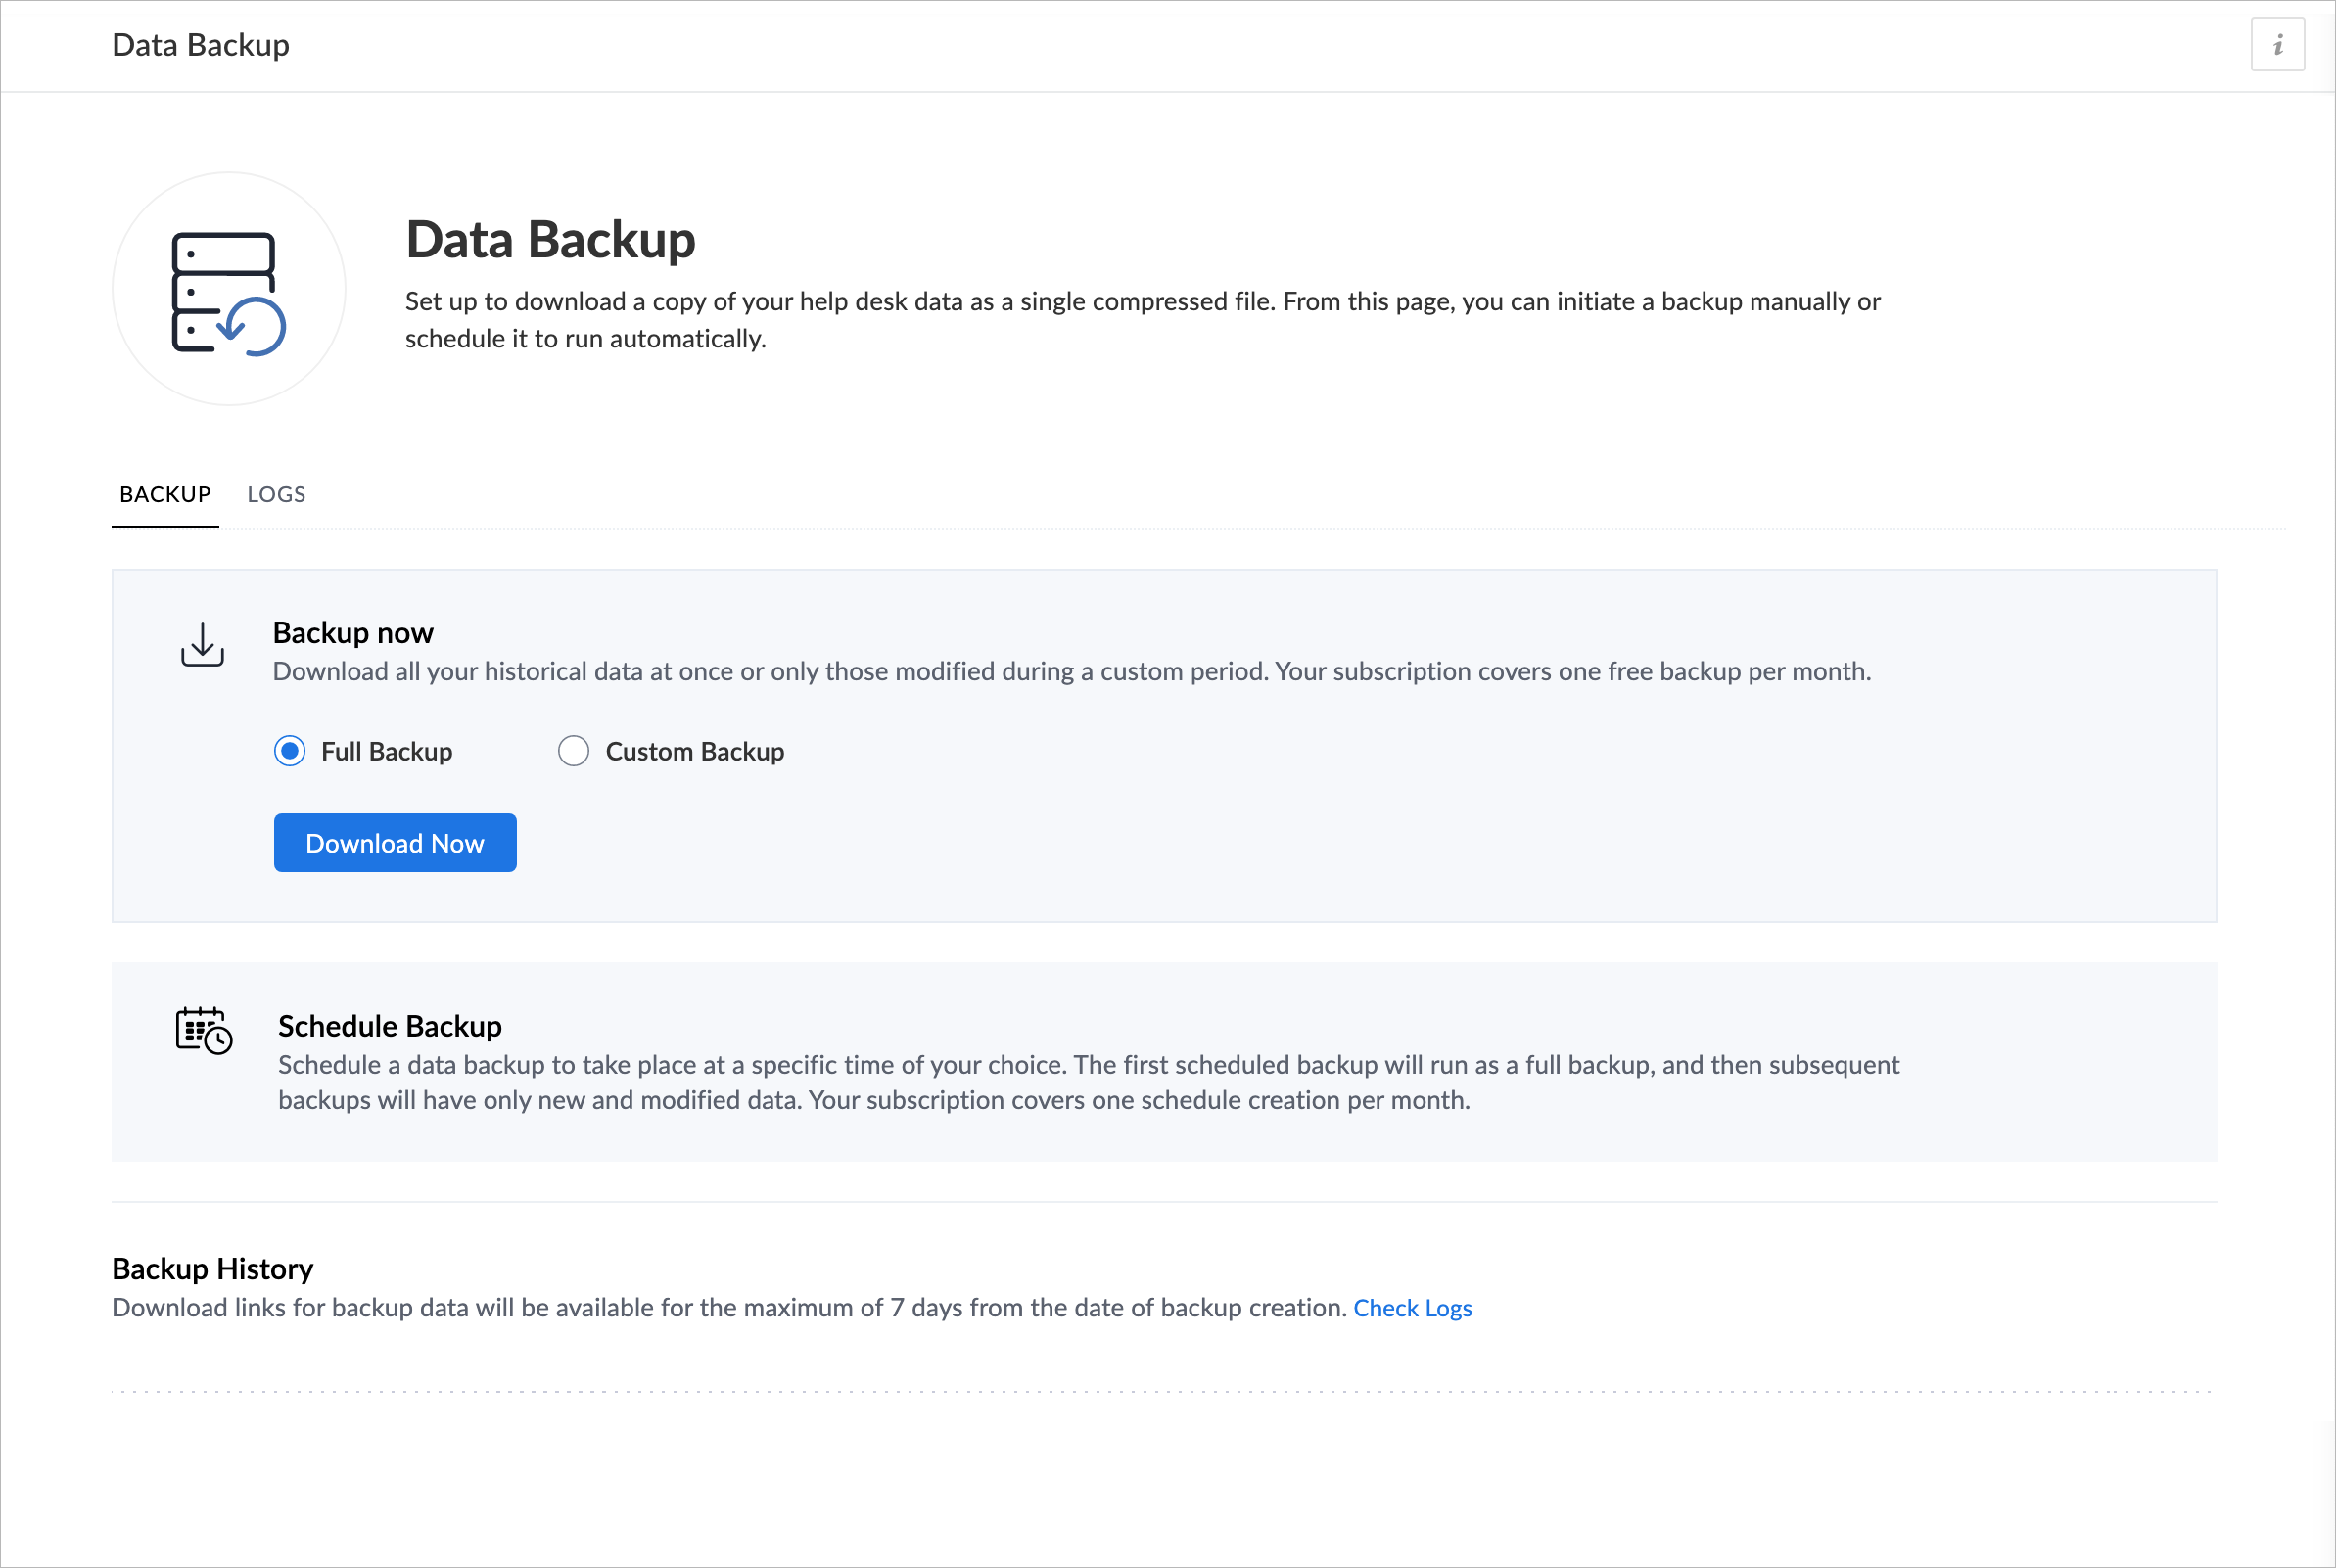Select the Full Backup radio option
2336x1568 pixels.
click(x=290, y=751)
